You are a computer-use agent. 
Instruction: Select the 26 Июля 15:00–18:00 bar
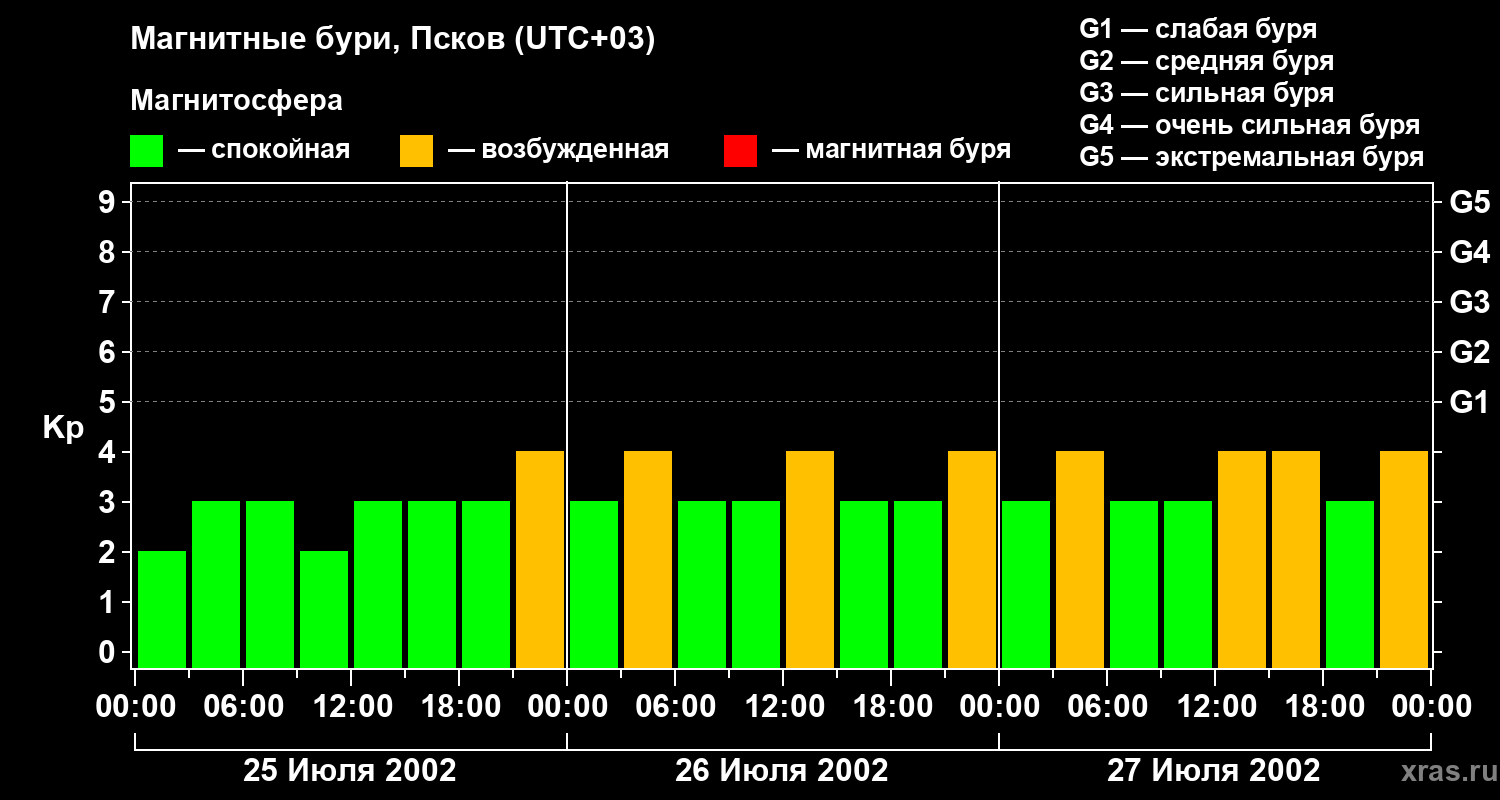pos(864,584)
